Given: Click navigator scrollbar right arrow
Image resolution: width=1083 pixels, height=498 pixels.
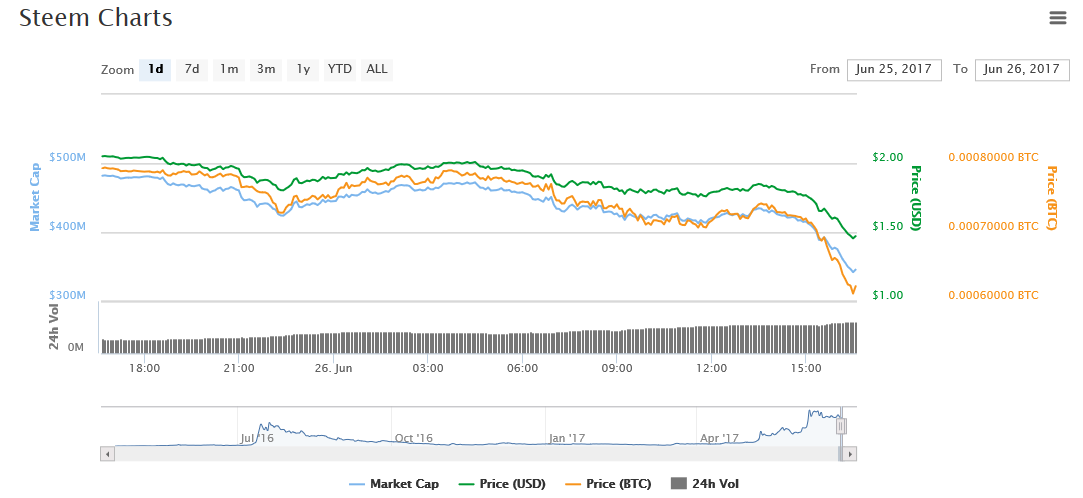Looking at the screenshot, I should tap(850, 454).
